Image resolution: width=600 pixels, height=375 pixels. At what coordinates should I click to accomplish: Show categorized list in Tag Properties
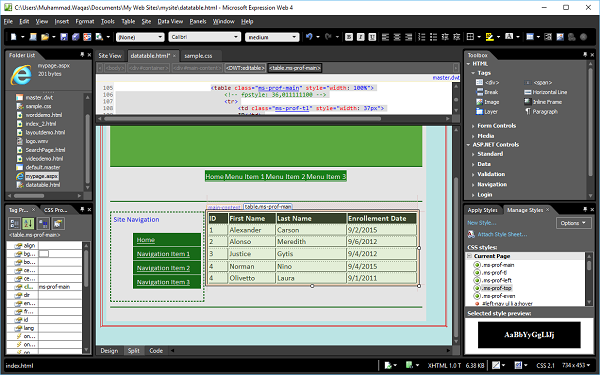(14, 223)
